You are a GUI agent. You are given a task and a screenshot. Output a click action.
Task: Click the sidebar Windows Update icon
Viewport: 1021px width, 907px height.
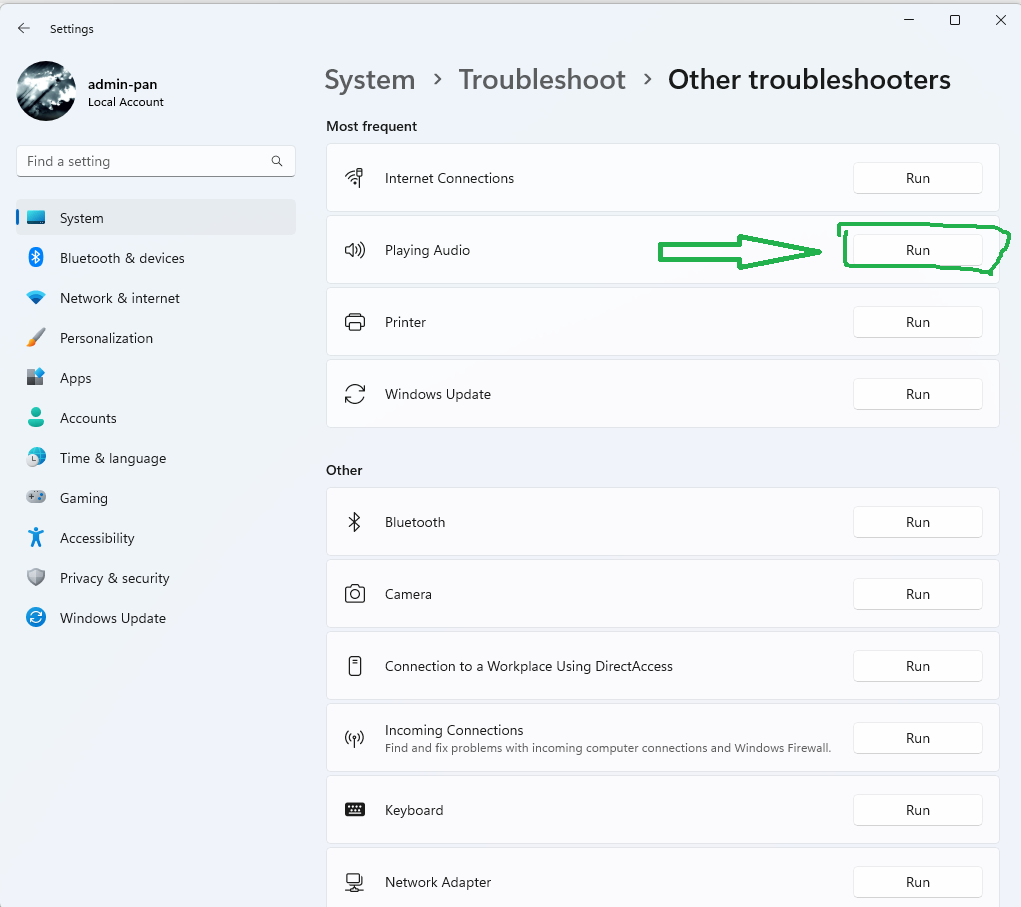click(36, 617)
